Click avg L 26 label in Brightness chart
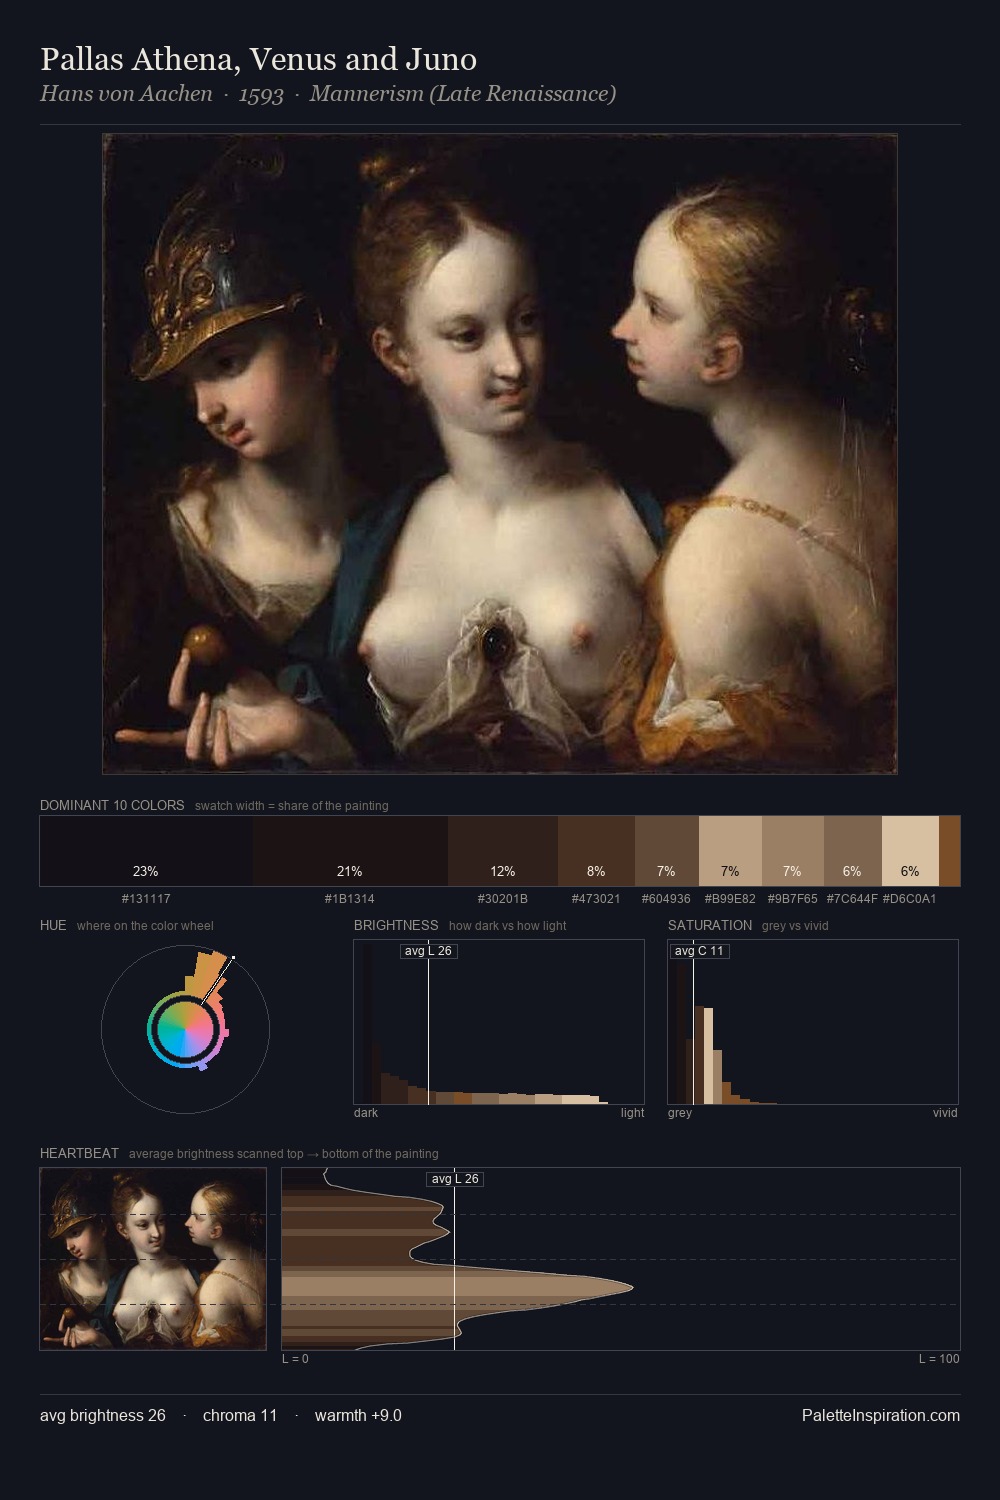The image size is (1000, 1500). point(428,951)
